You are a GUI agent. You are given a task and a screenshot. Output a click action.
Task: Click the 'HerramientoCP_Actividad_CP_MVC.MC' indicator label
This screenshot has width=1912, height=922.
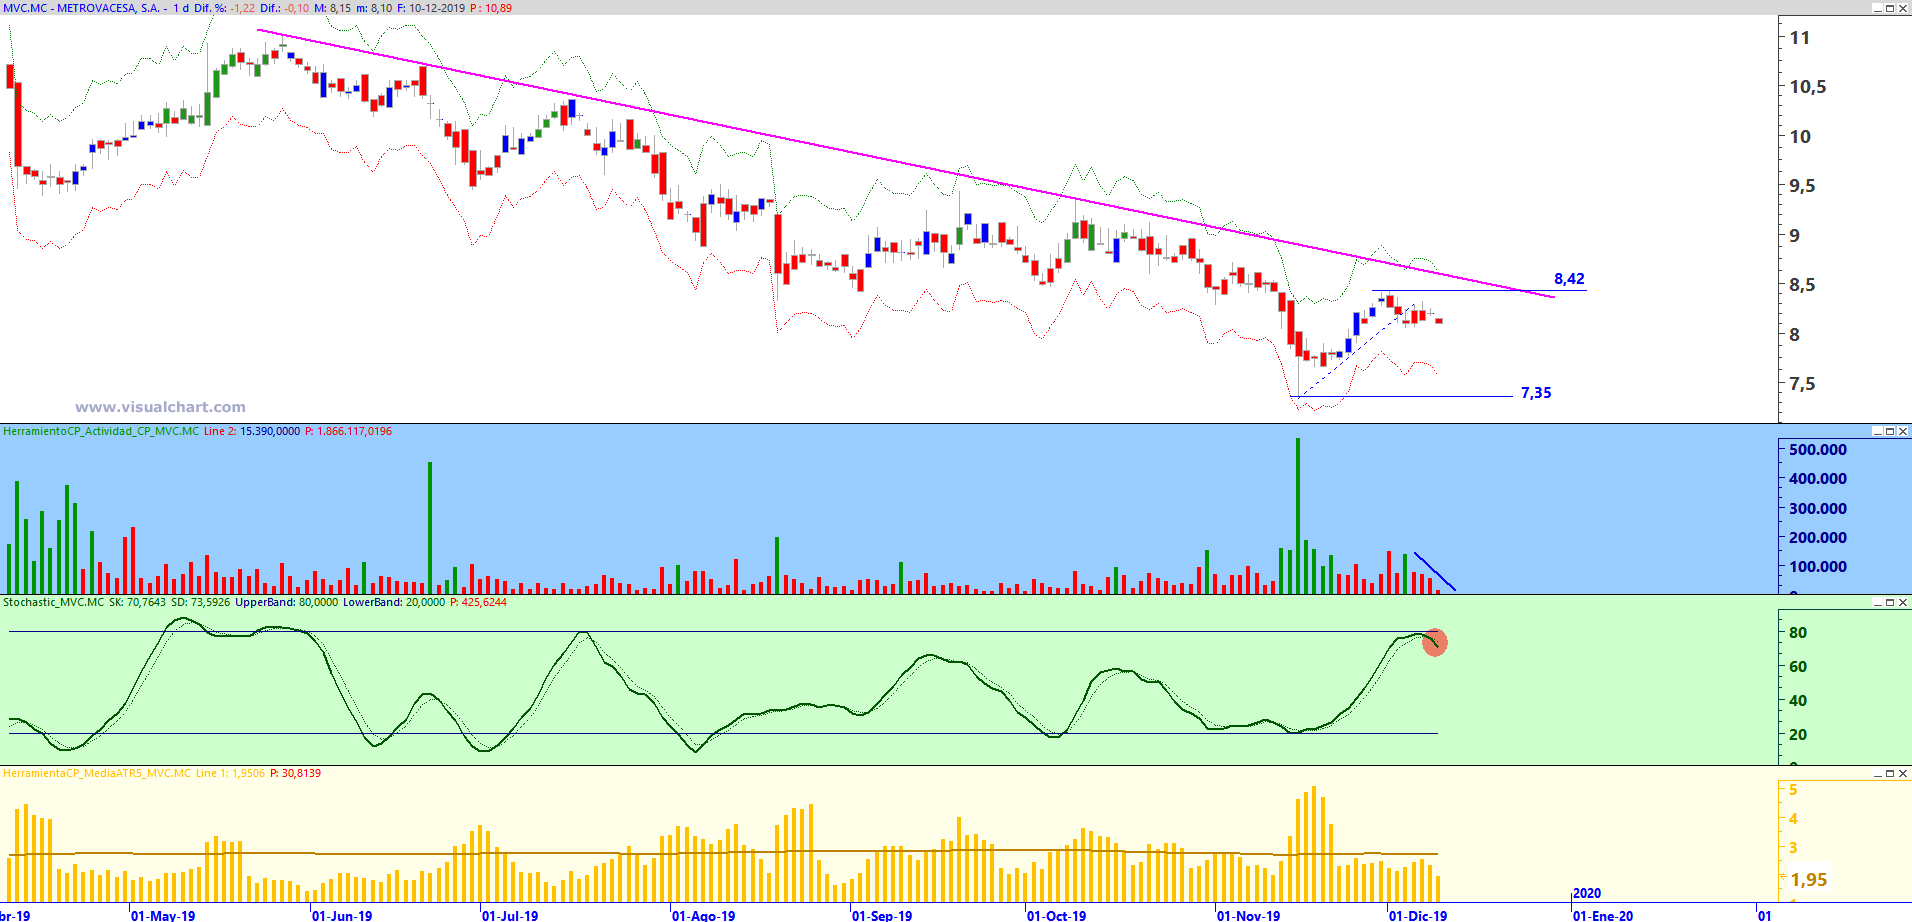pos(101,431)
